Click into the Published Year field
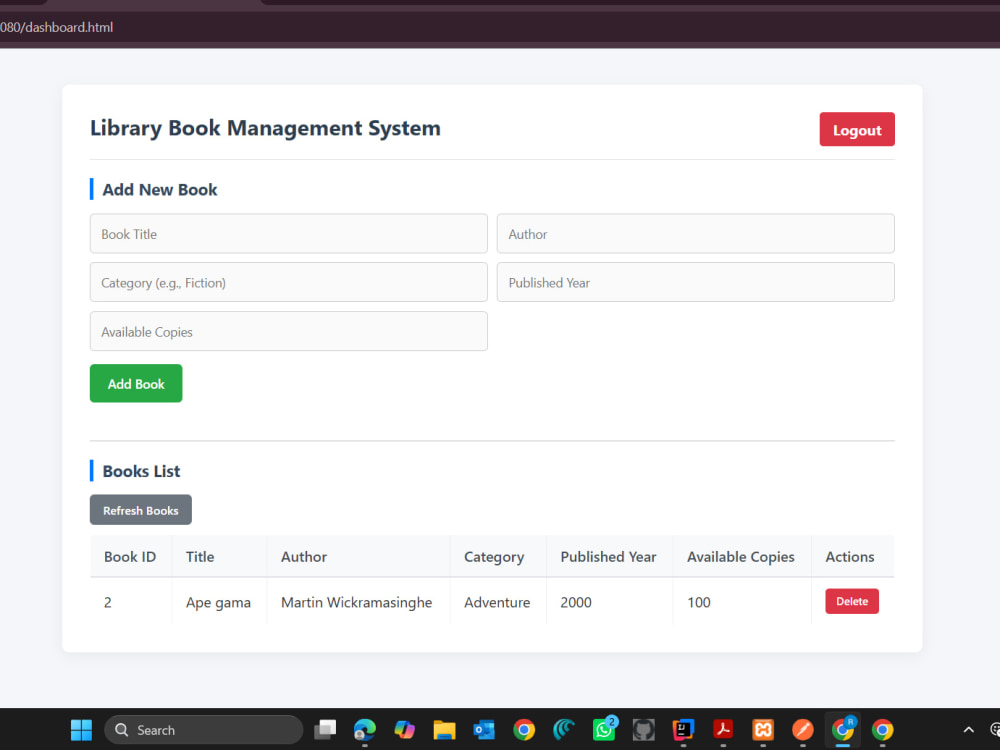 point(695,282)
